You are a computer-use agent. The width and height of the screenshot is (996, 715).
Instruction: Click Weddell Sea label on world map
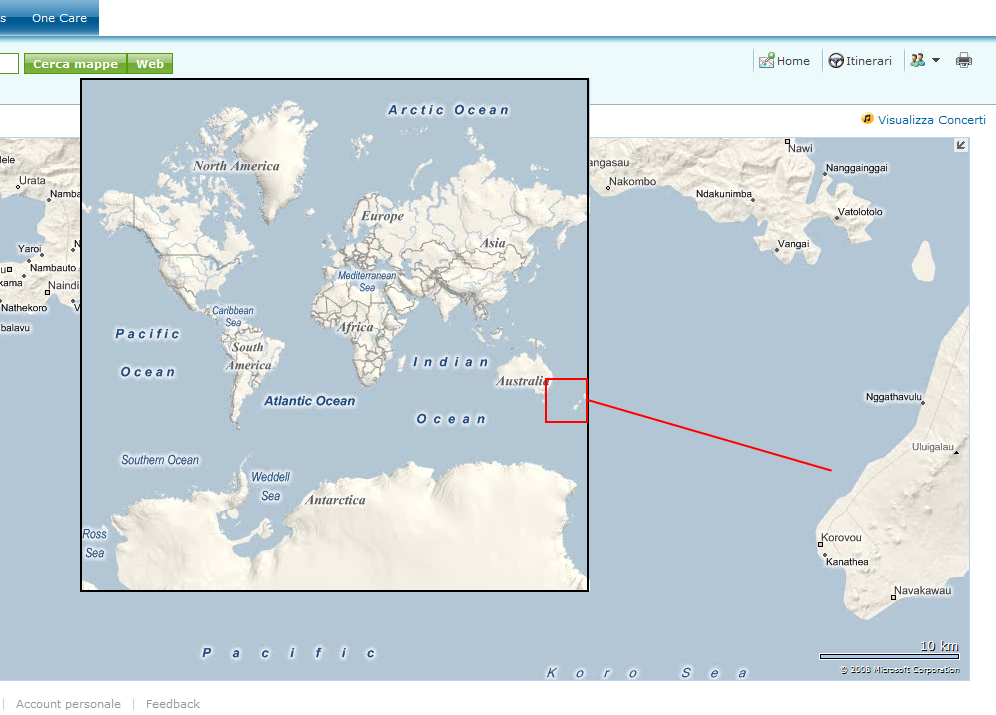tap(271, 486)
